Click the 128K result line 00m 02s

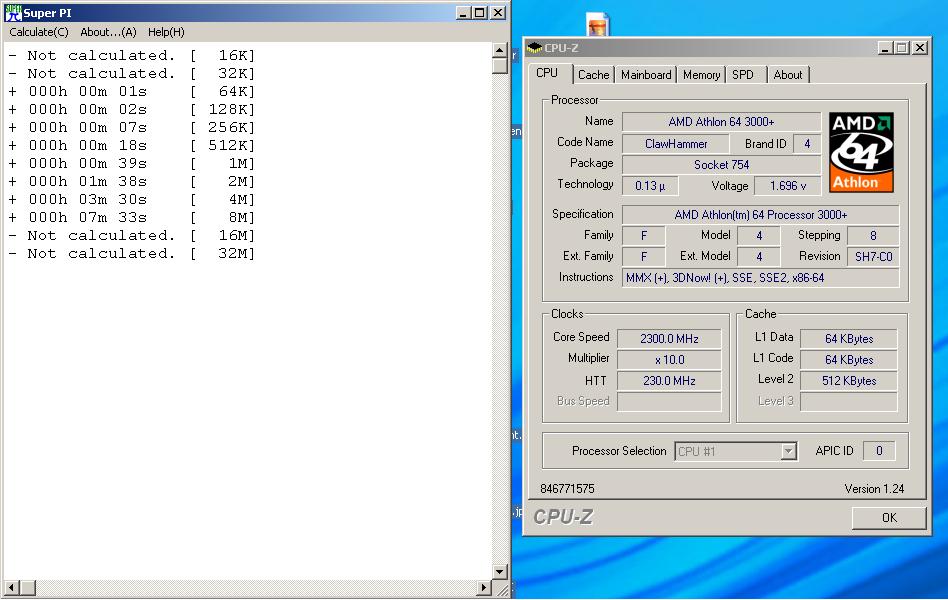point(131,109)
